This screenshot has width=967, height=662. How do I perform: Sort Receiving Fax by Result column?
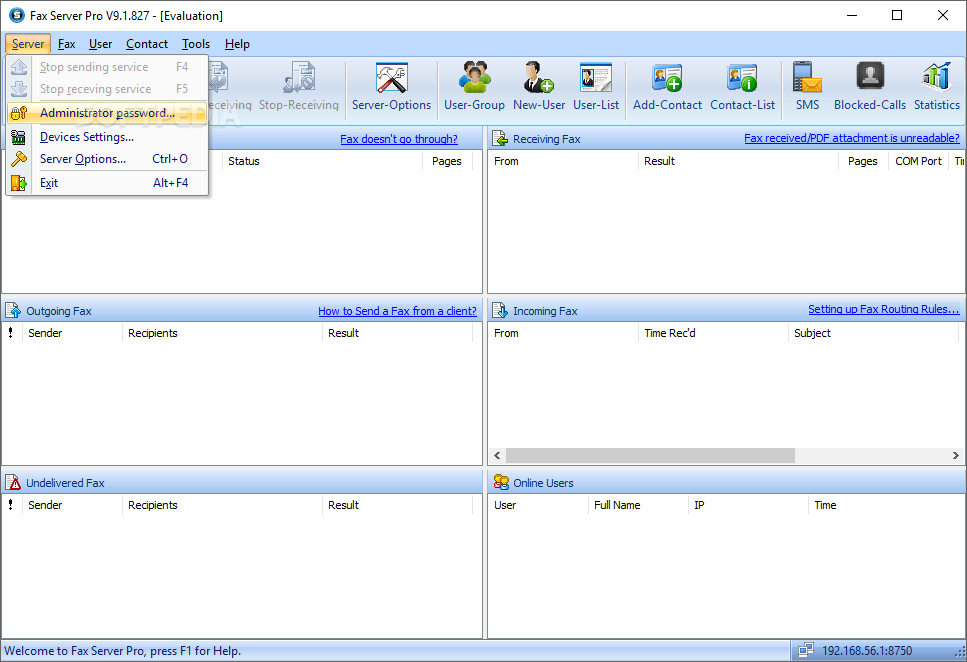coord(738,161)
